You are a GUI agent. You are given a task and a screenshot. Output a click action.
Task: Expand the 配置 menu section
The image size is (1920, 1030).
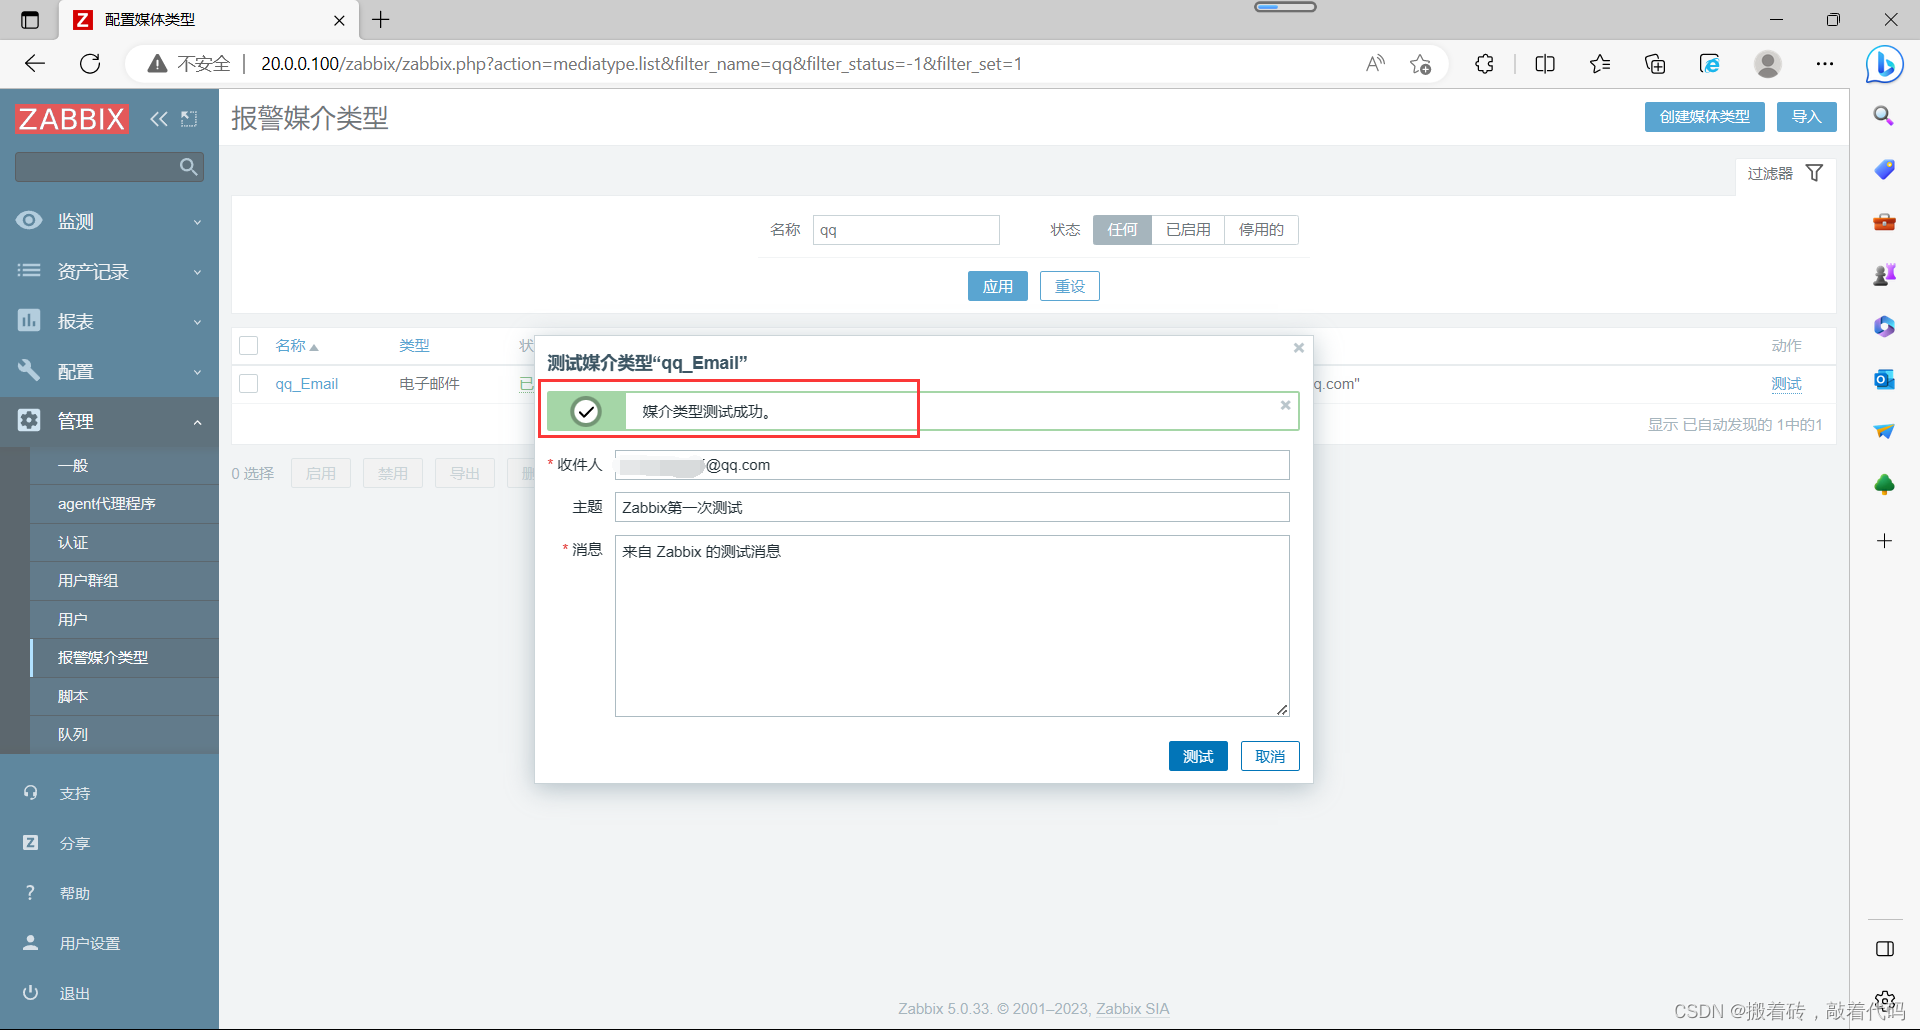[x=109, y=371]
